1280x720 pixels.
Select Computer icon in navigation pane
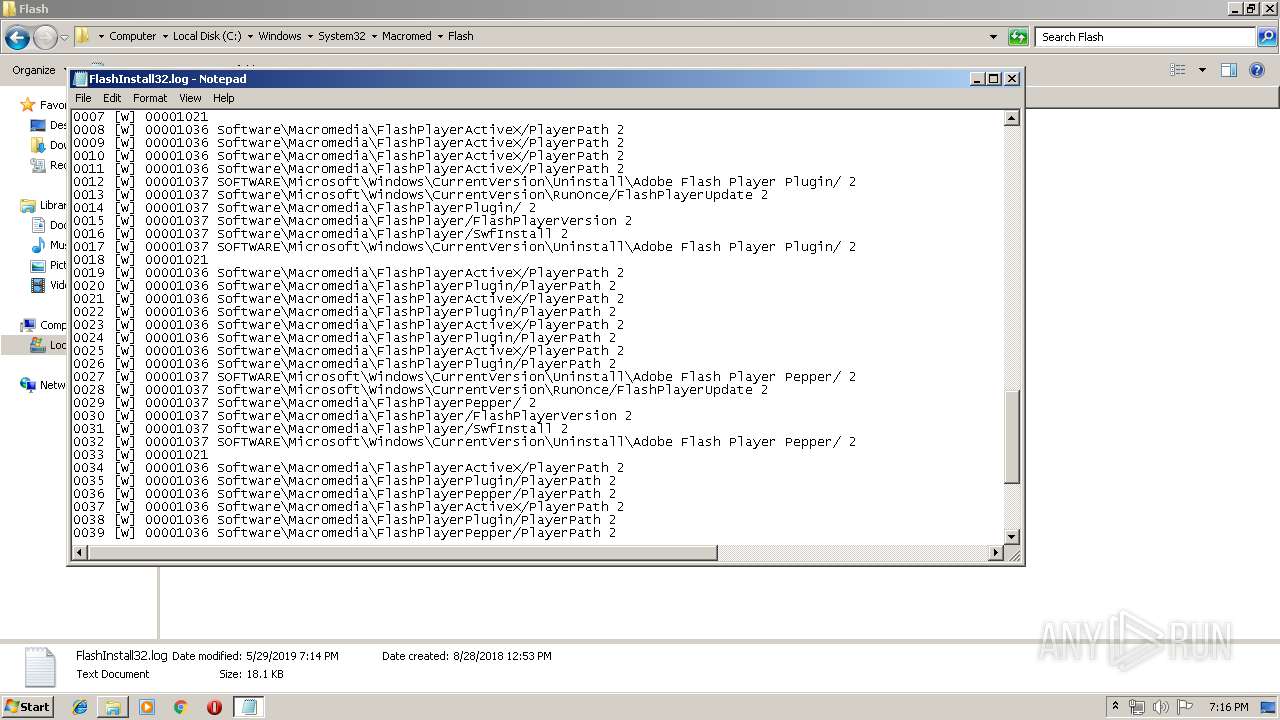28,325
